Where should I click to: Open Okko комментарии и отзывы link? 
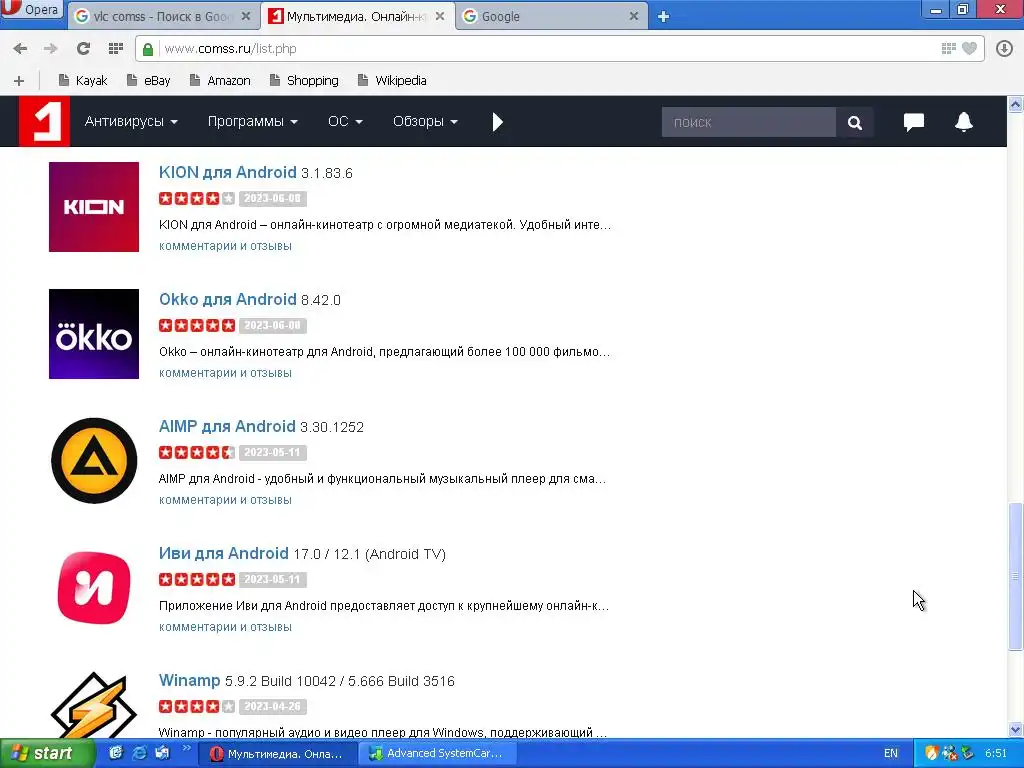click(x=225, y=373)
